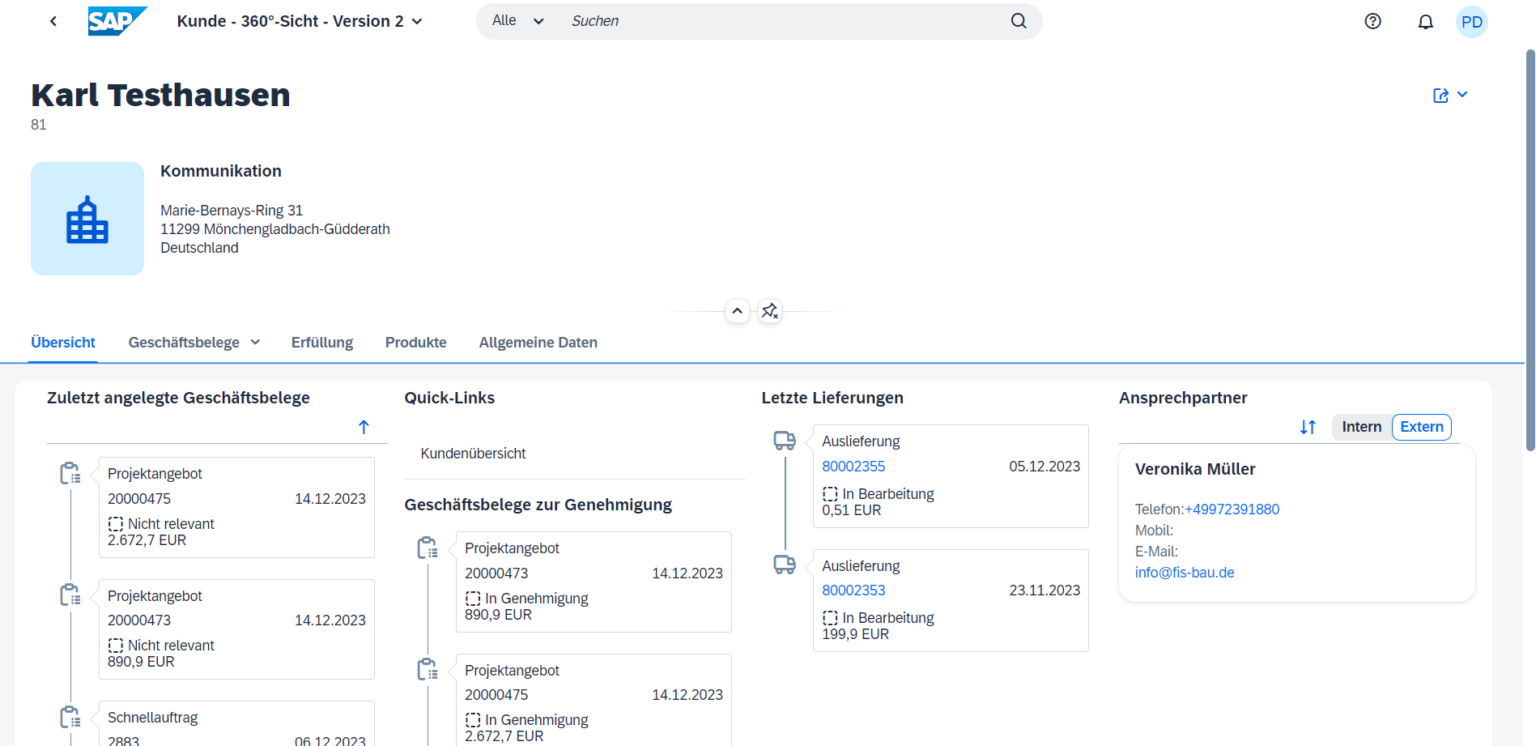Click clipboard icon beside Schnellauftrag 2883
The height and width of the screenshot is (746, 1536).
point(70,717)
